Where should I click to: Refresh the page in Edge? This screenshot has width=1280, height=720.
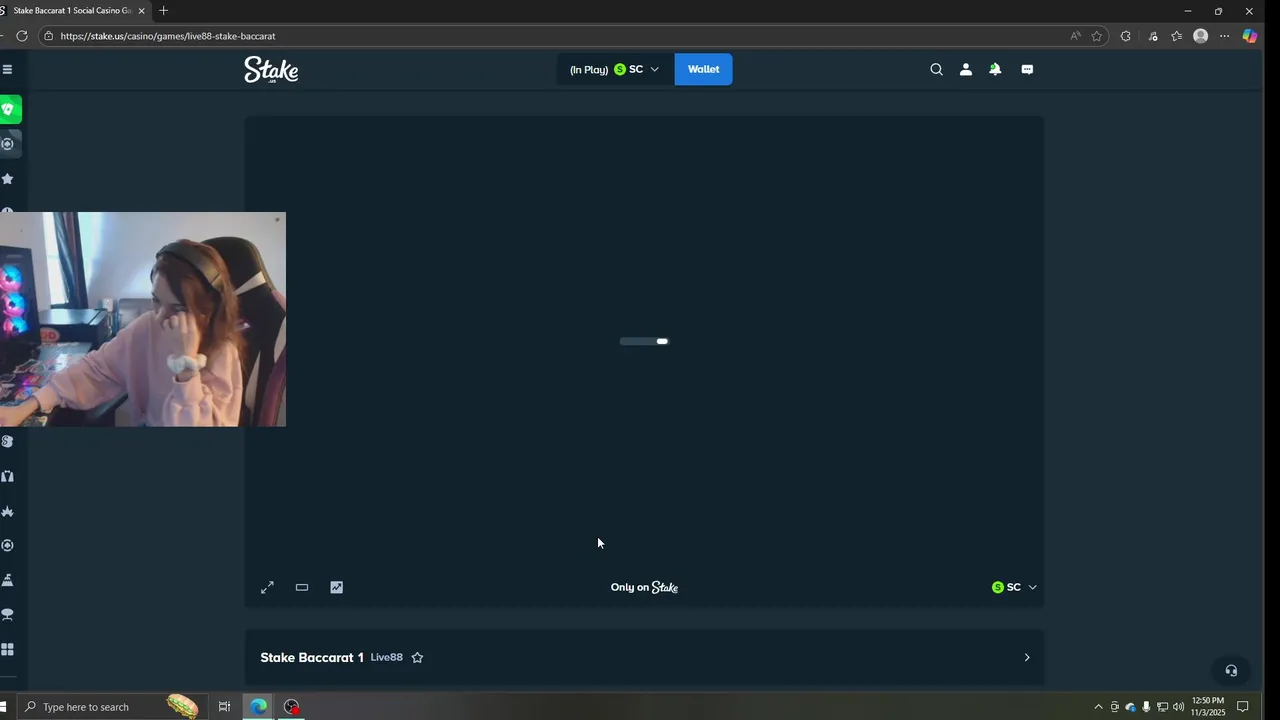[x=21, y=36]
